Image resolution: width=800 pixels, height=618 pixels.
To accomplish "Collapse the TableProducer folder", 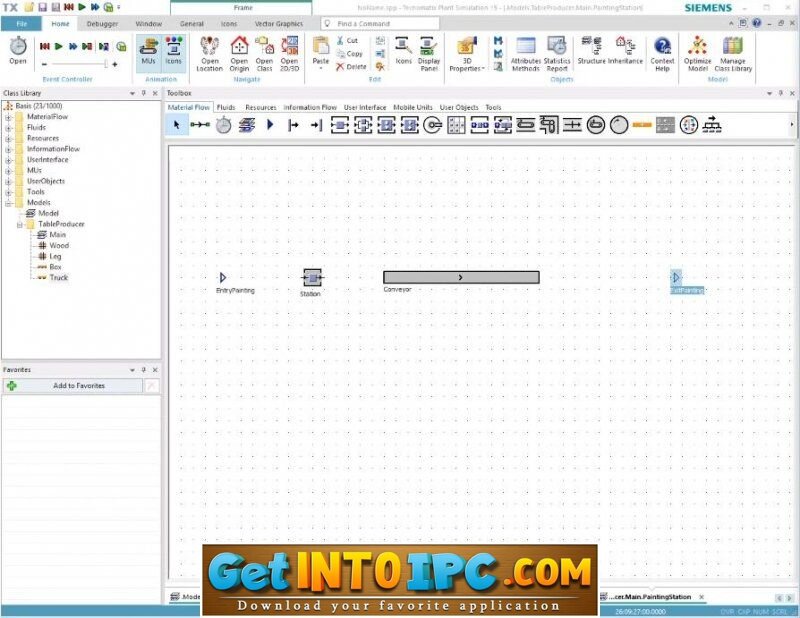I will coord(19,225).
